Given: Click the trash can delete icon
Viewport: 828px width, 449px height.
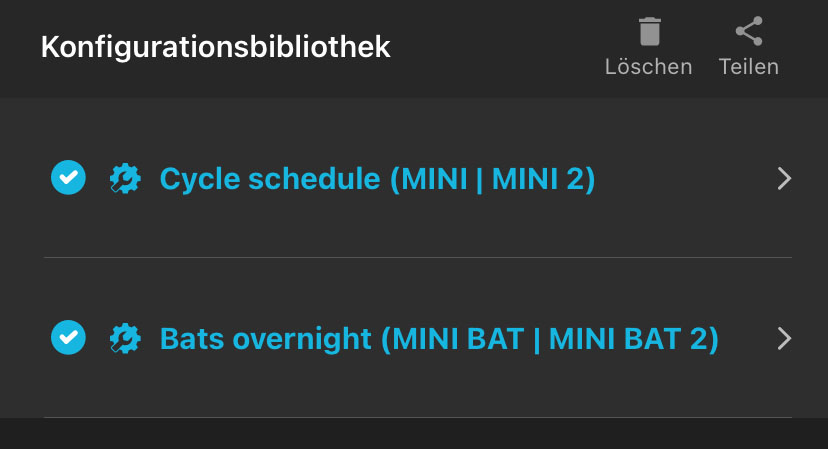Looking at the screenshot, I should point(649,32).
